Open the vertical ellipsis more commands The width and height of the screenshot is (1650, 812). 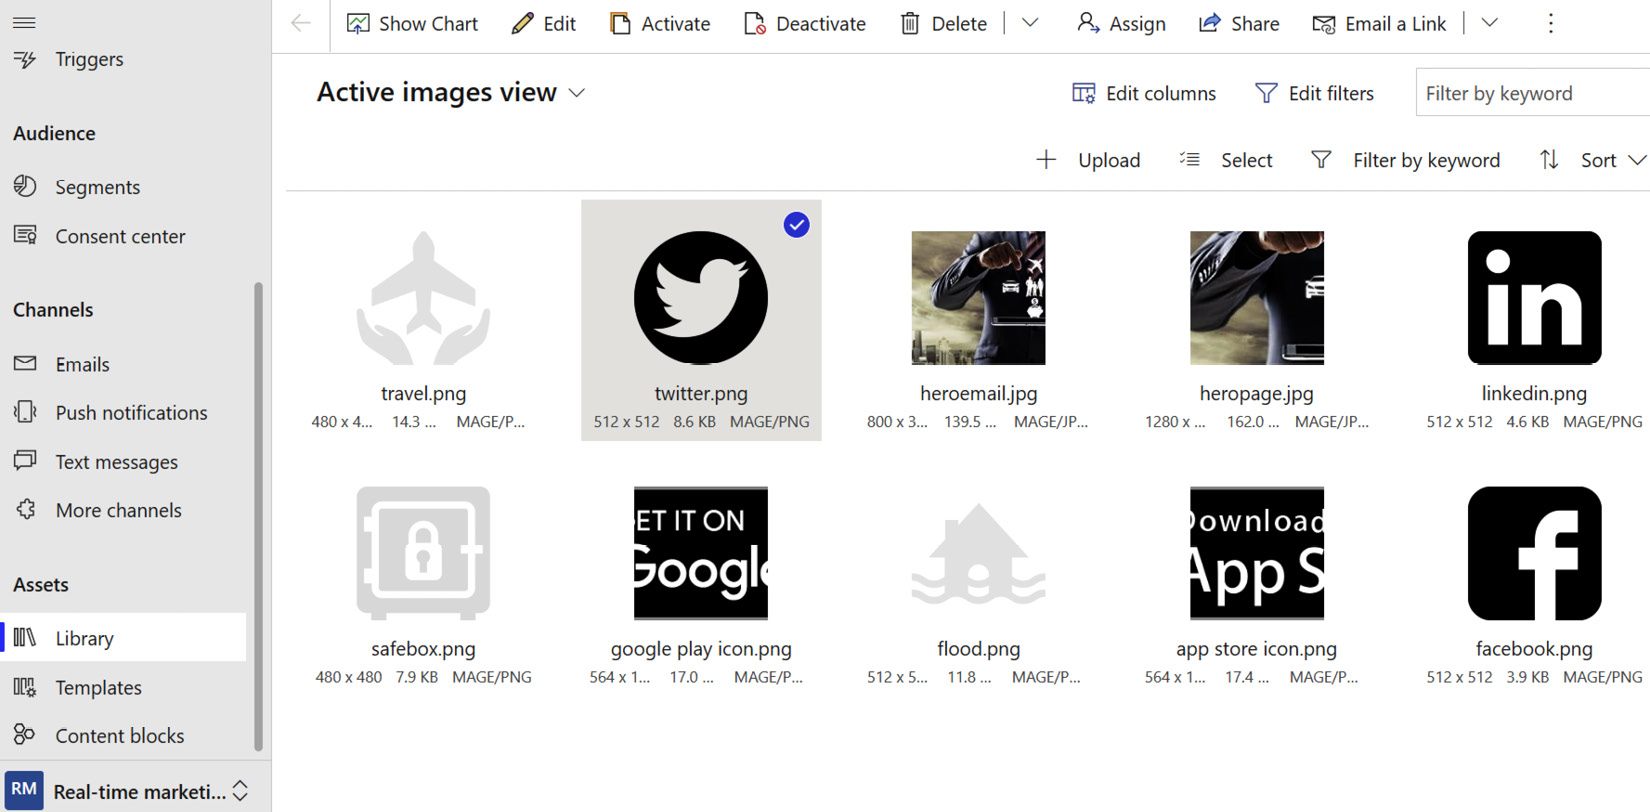tap(1551, 23)
